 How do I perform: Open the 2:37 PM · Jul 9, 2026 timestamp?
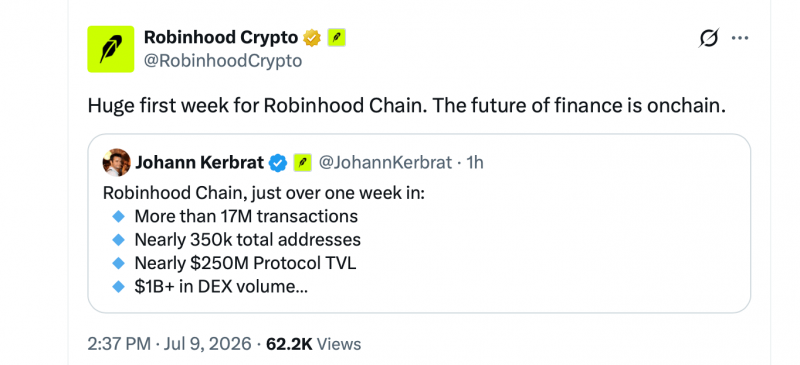[x=169, y=344]
